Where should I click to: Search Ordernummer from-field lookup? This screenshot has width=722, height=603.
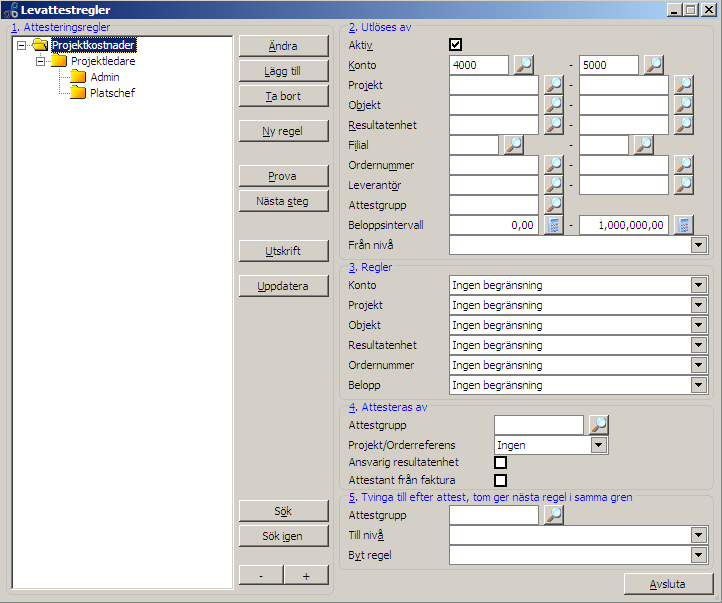553,165
